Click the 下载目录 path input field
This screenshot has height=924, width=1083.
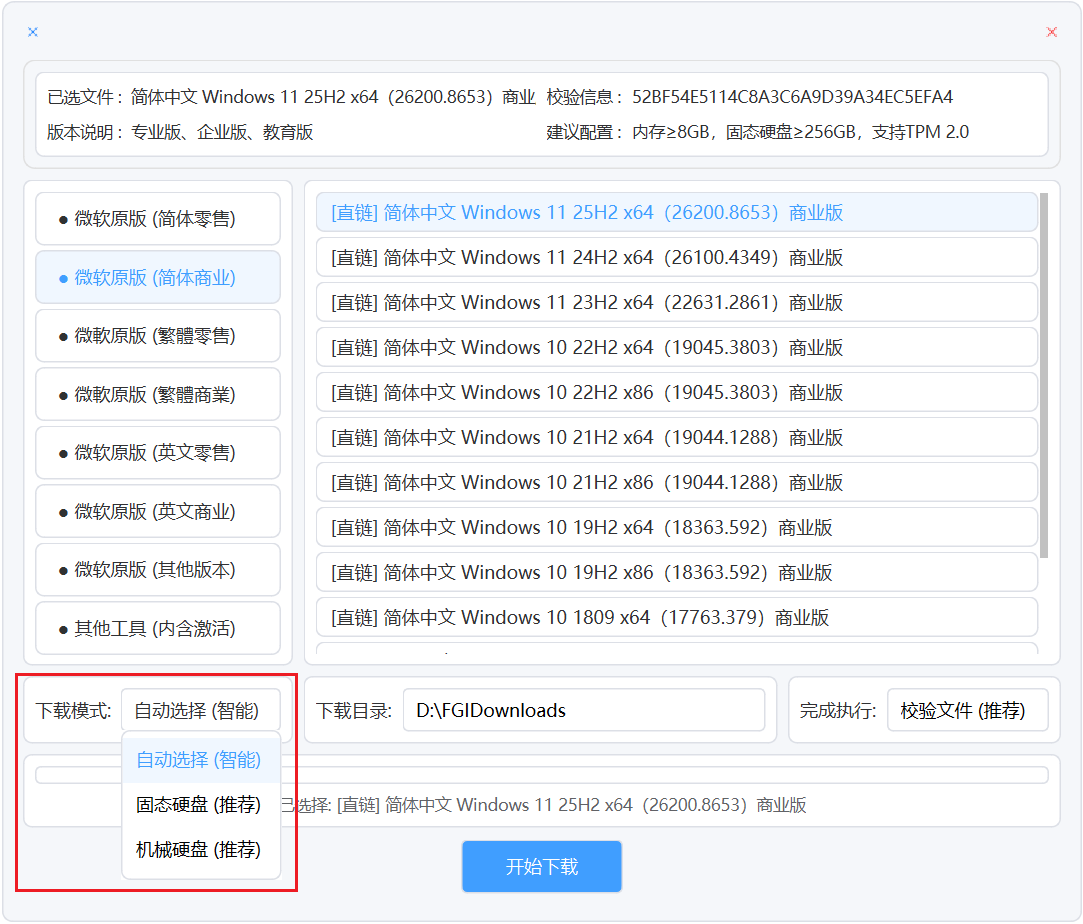tap(584, 710)
